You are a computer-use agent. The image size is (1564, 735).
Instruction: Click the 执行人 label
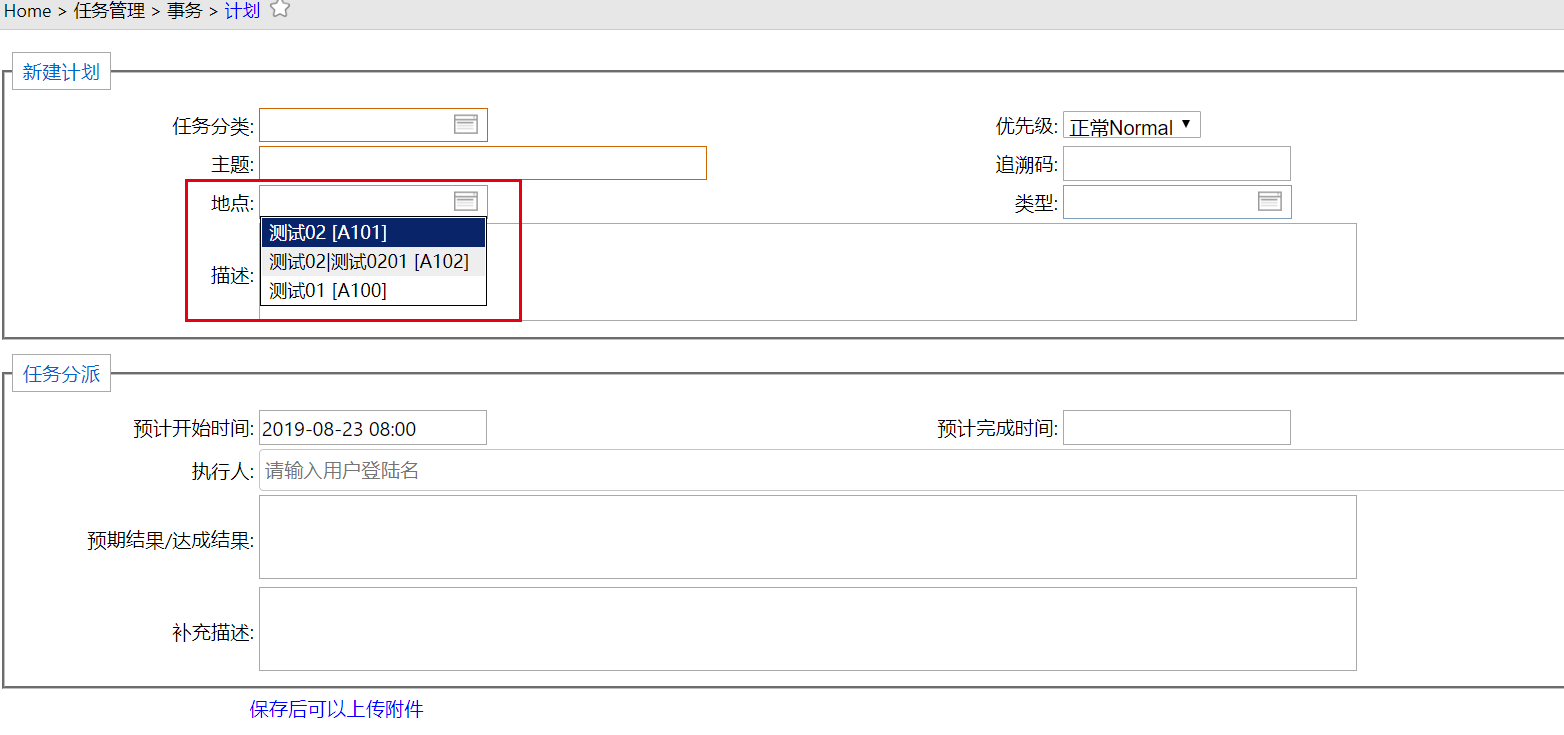click(x=223, y=472)
